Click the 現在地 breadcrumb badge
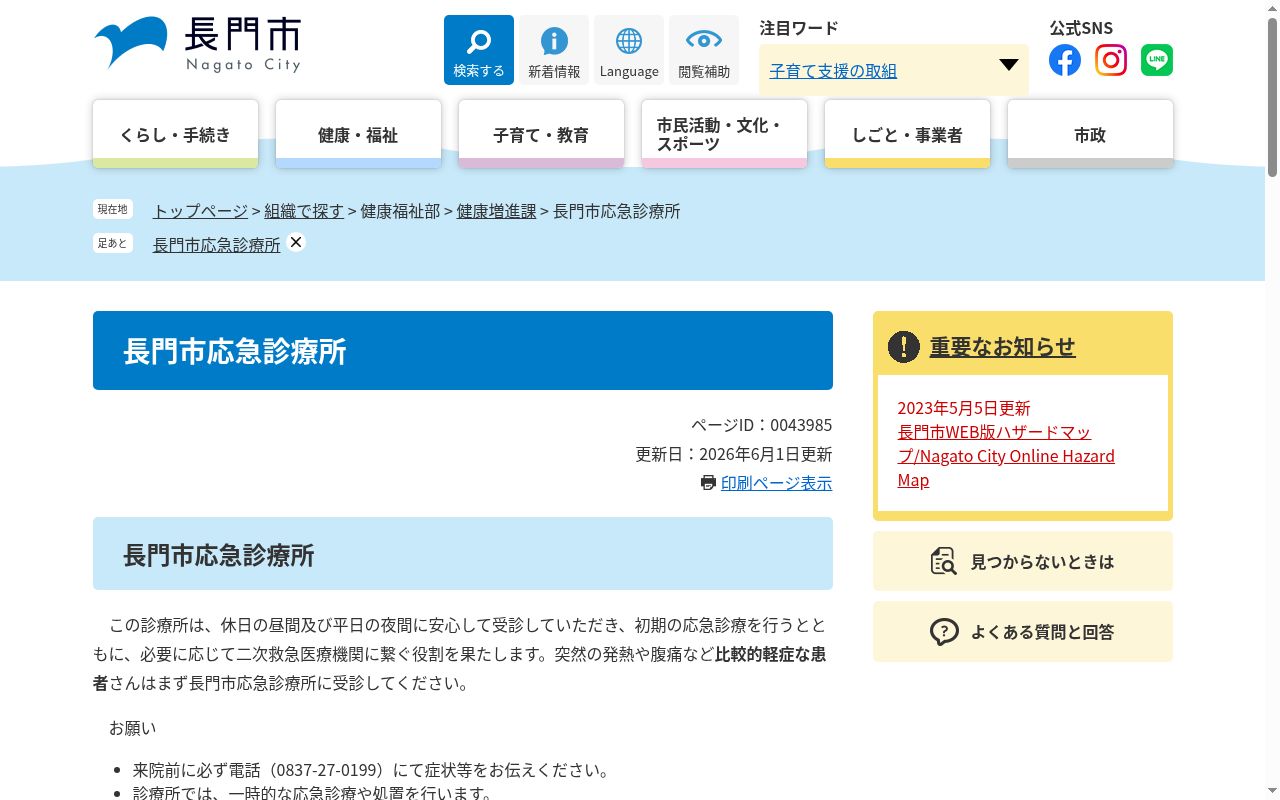 [113, 209]
